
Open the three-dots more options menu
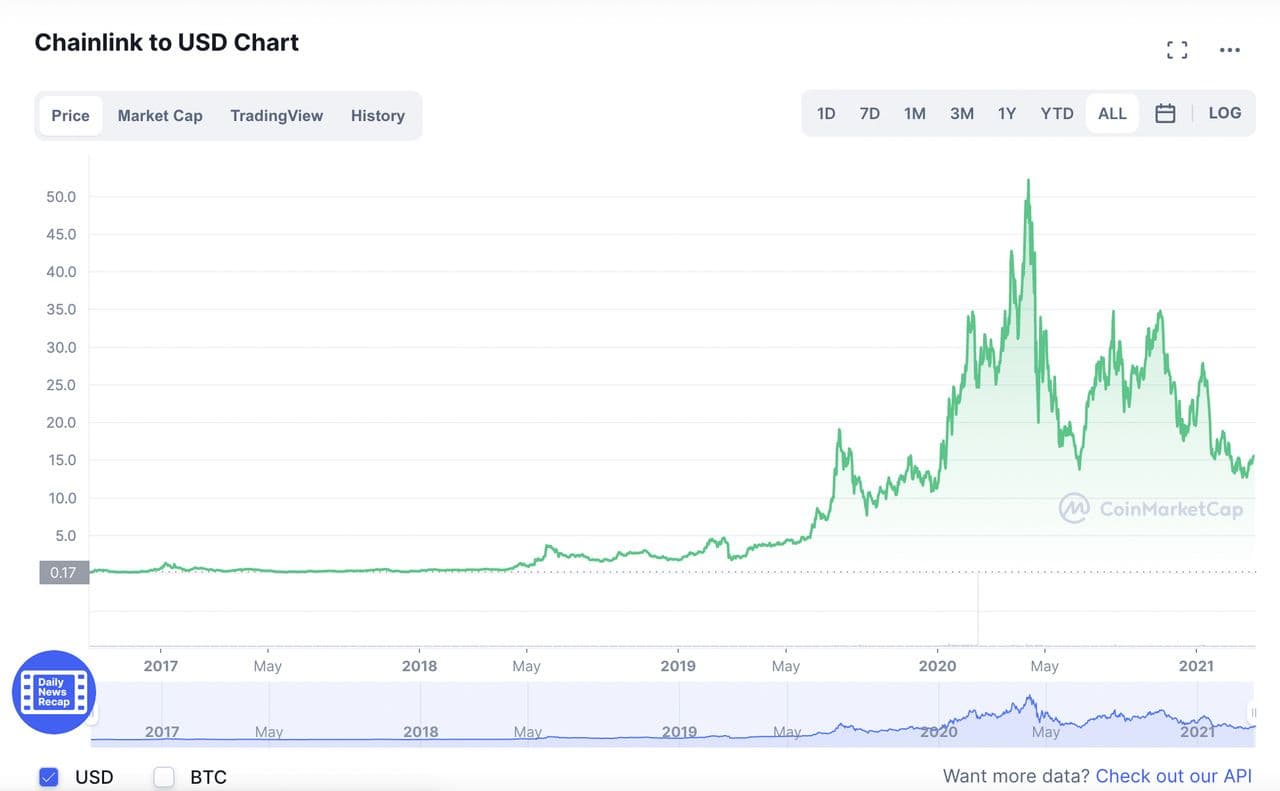pyautogui.click(x=1229, y=50)
